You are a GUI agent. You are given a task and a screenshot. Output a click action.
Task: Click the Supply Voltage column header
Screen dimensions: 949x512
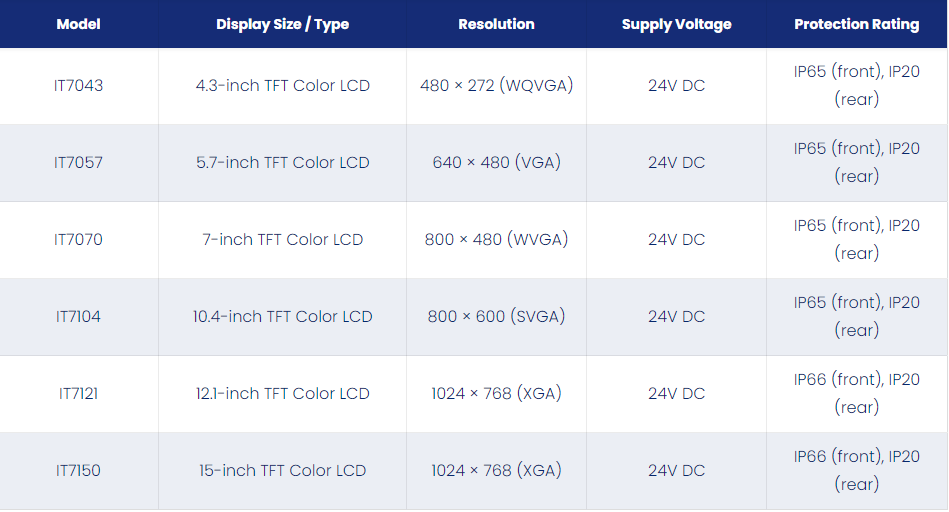677,24
